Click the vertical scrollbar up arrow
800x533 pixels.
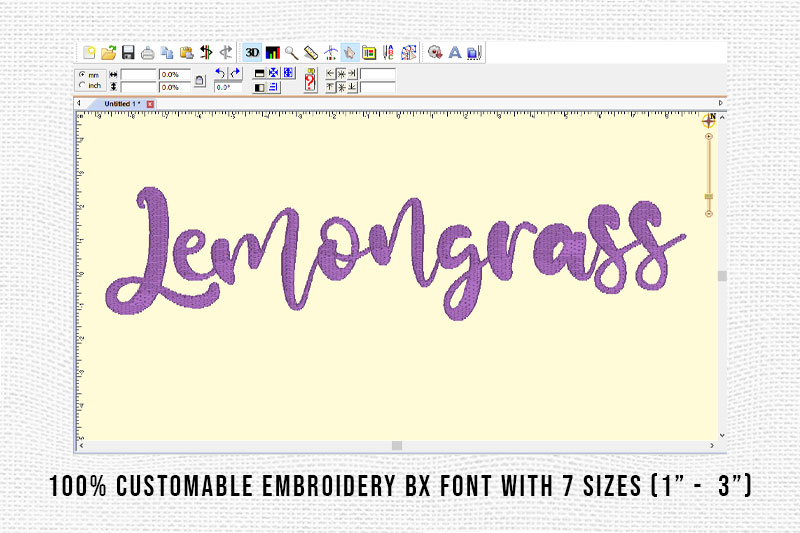tap(722, 117)
